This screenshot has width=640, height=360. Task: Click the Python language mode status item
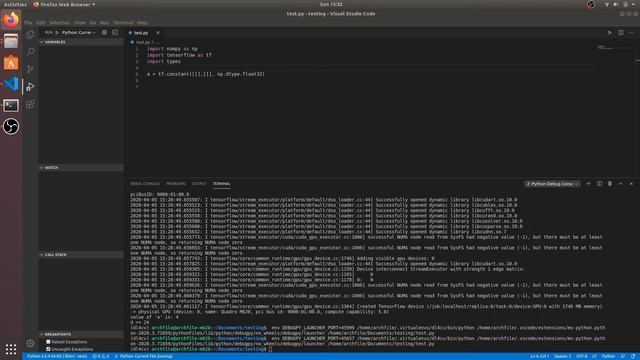608,356
